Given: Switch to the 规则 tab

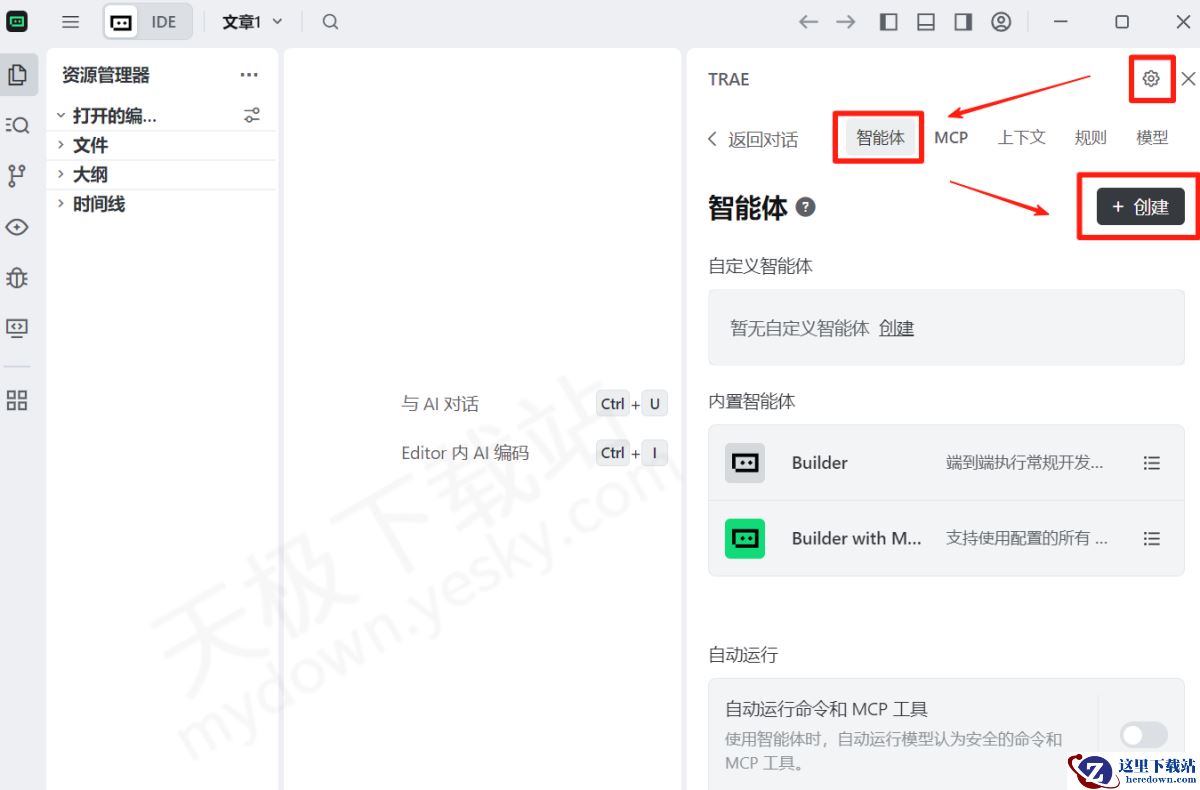Looking at the screenshot, I should click(x=1090, y=138).
